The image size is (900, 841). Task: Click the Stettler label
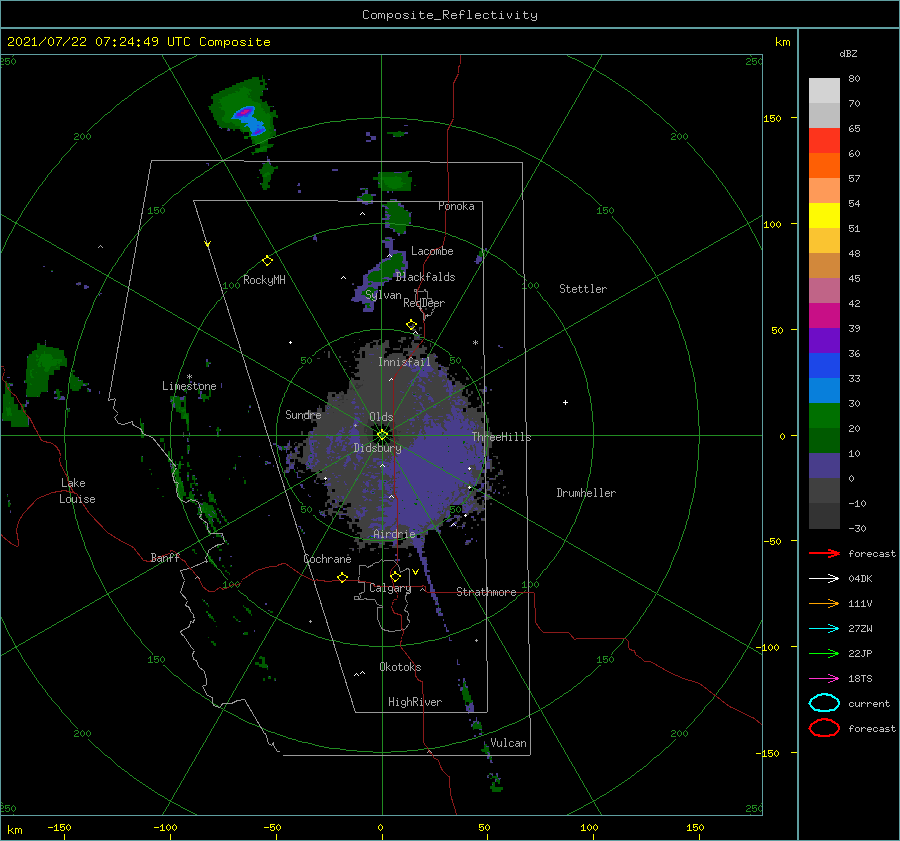pyautogui.click(x=583, y=289)
